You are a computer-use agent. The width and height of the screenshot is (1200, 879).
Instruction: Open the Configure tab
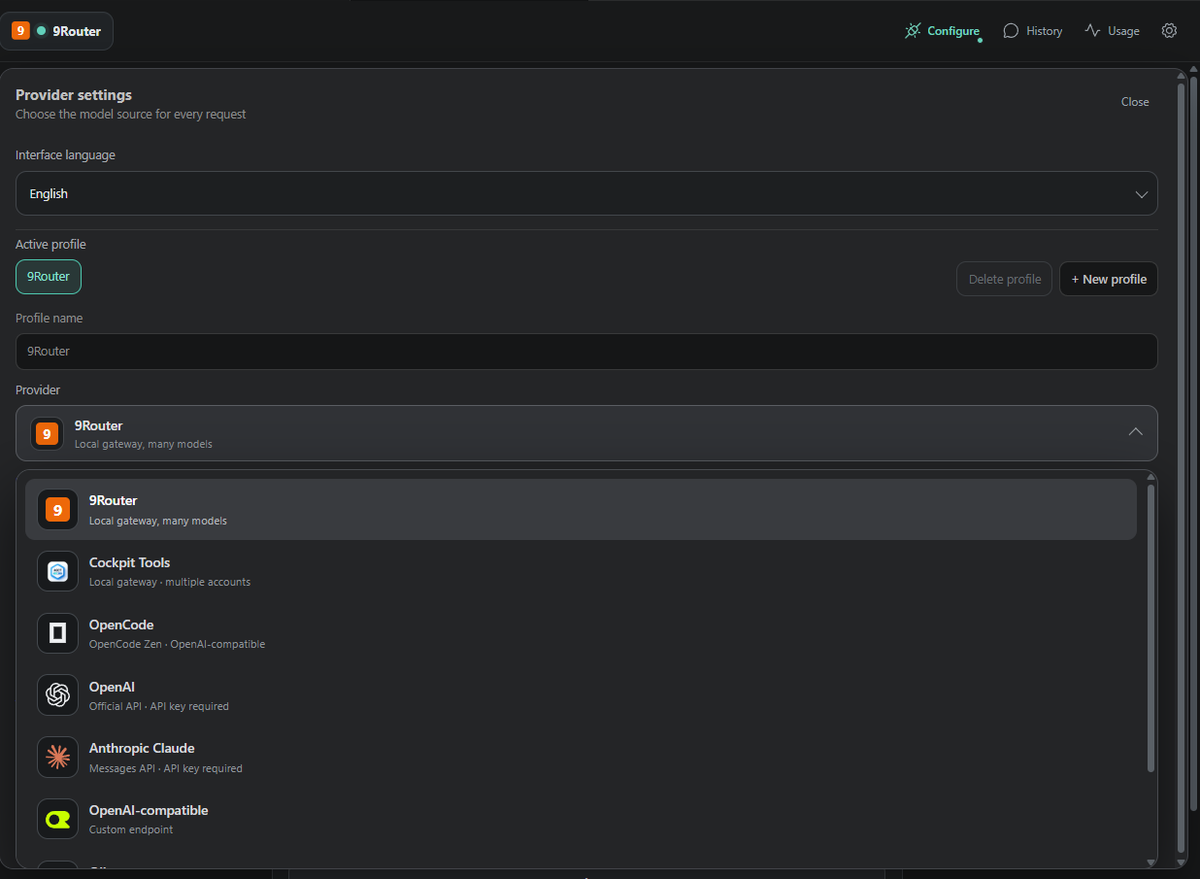[x=942, y=31]
